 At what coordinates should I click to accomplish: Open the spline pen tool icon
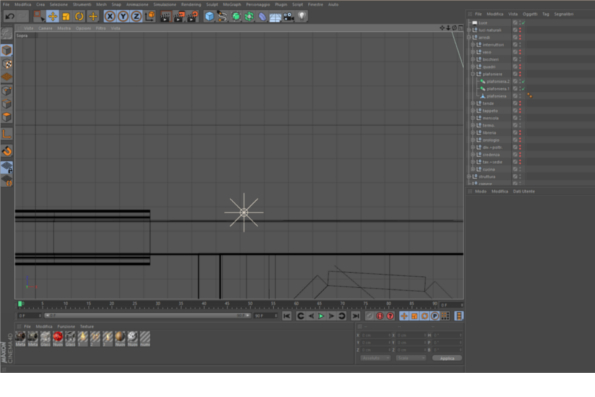click(x=222, y=16)
